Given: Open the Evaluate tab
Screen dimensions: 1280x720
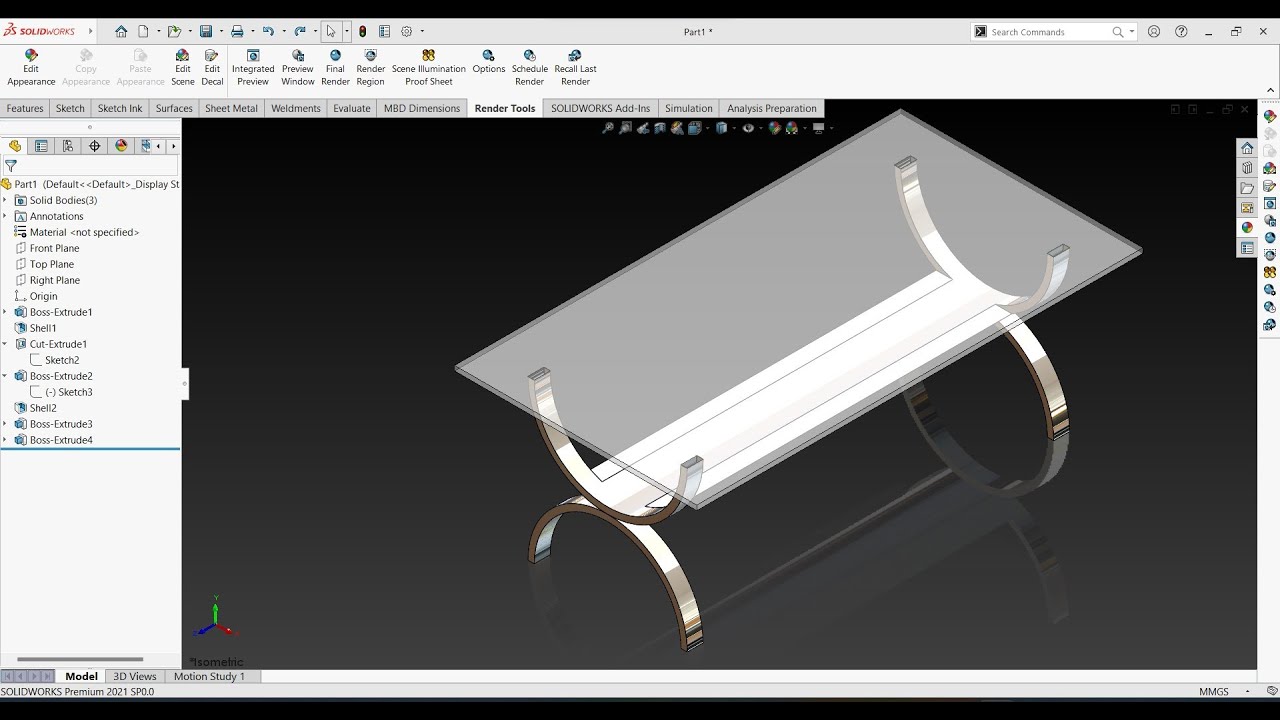Looking at the screenshot, I should (352, 108).
